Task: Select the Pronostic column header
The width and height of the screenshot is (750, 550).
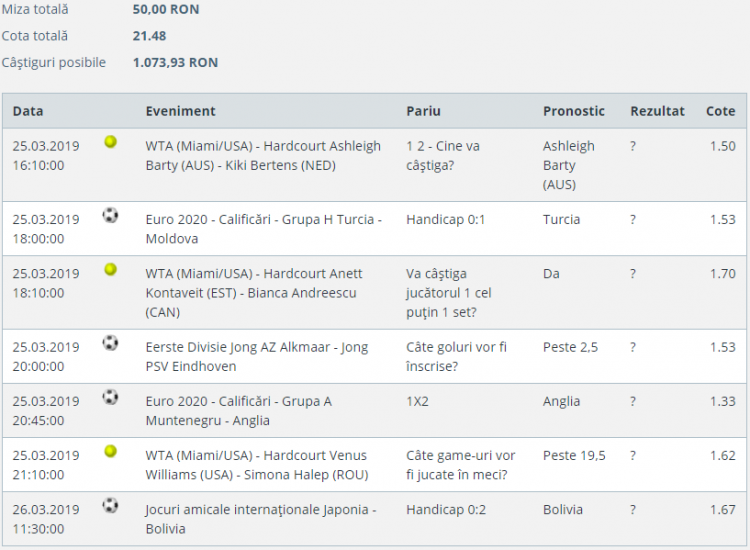Action: [573, 111]
